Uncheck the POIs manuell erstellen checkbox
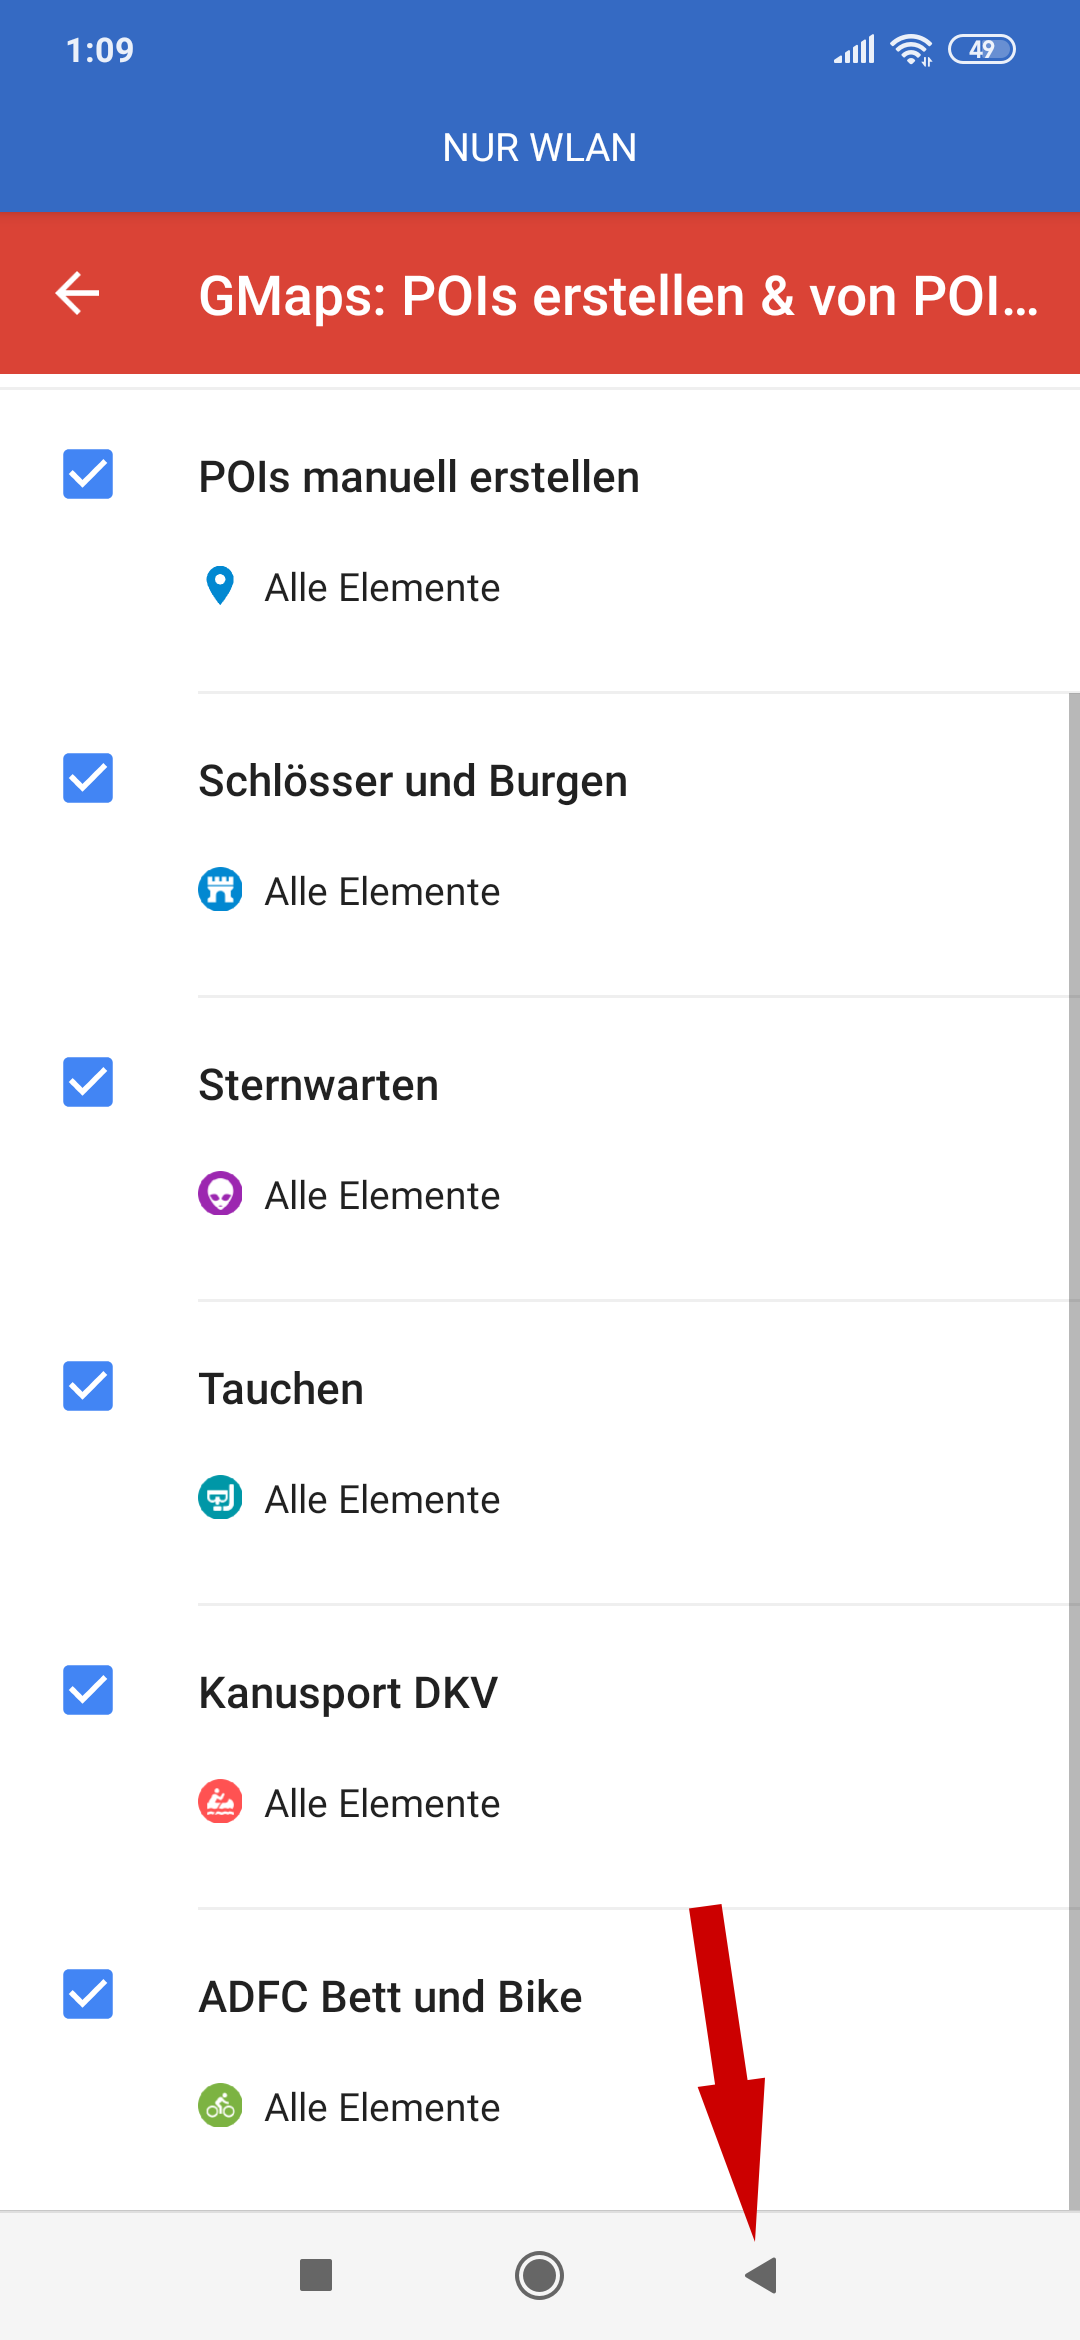 pyautogui.click(x=88, y=474)
